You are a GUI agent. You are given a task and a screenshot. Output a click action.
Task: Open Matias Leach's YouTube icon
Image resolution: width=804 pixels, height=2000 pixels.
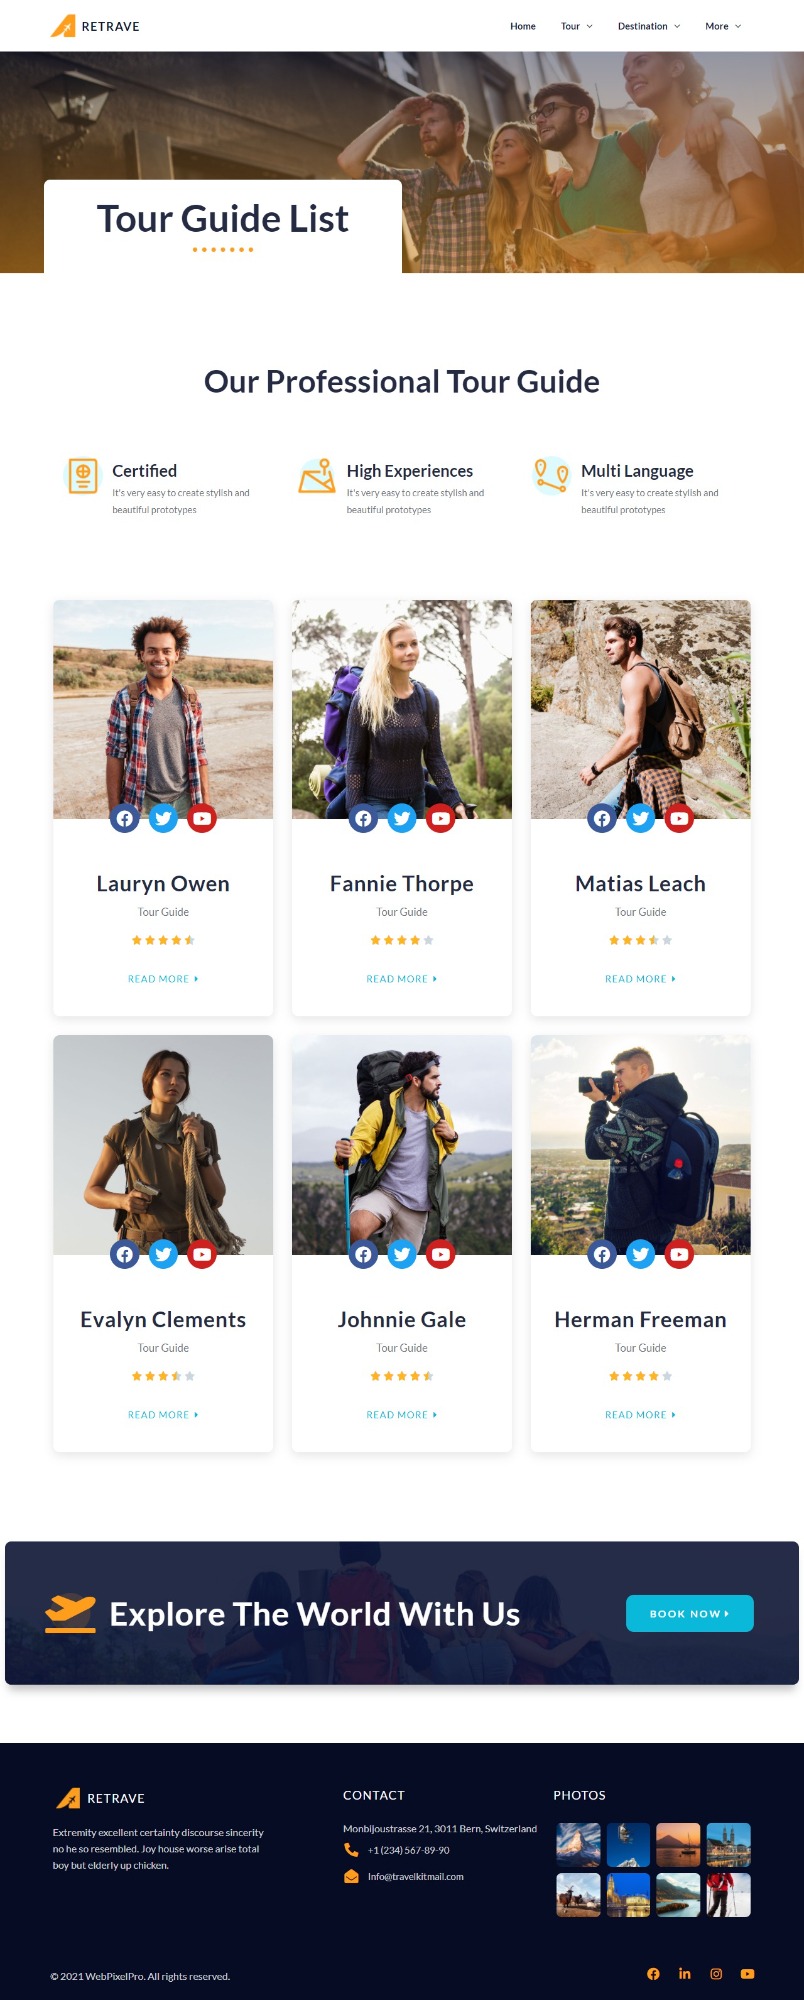679,818
